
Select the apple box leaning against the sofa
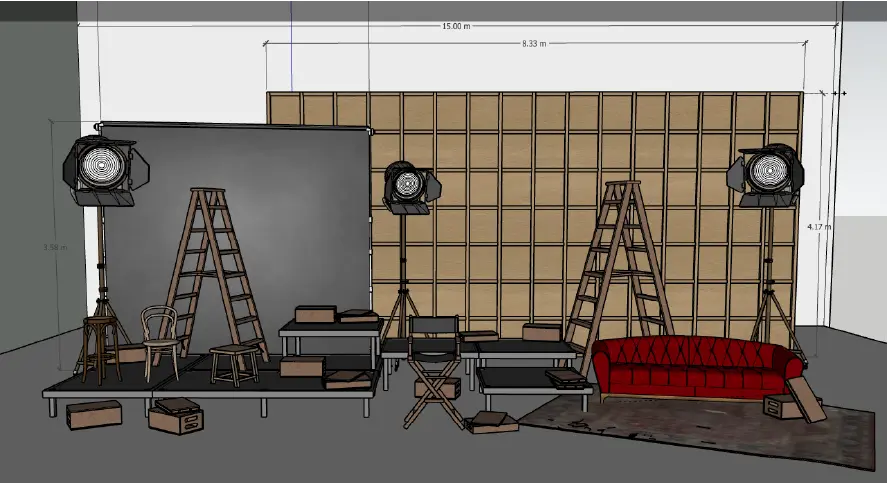pos(803,398)
